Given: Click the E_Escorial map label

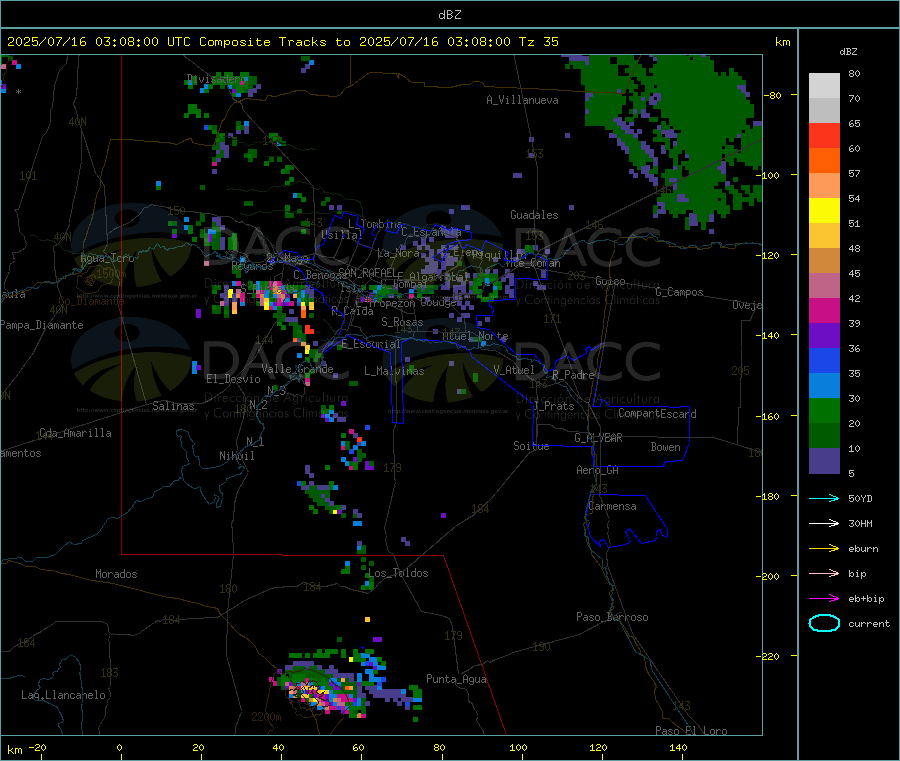Looking at the screenshot, I should click(371, 344).
